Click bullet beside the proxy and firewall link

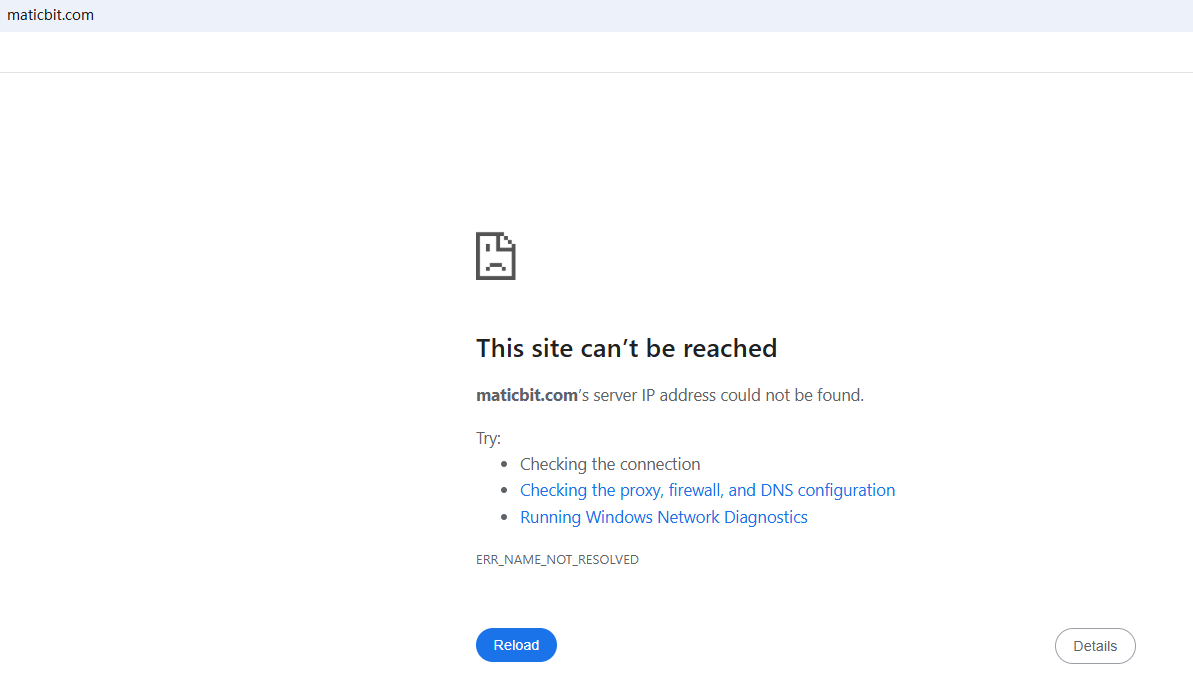pos(504,491)
